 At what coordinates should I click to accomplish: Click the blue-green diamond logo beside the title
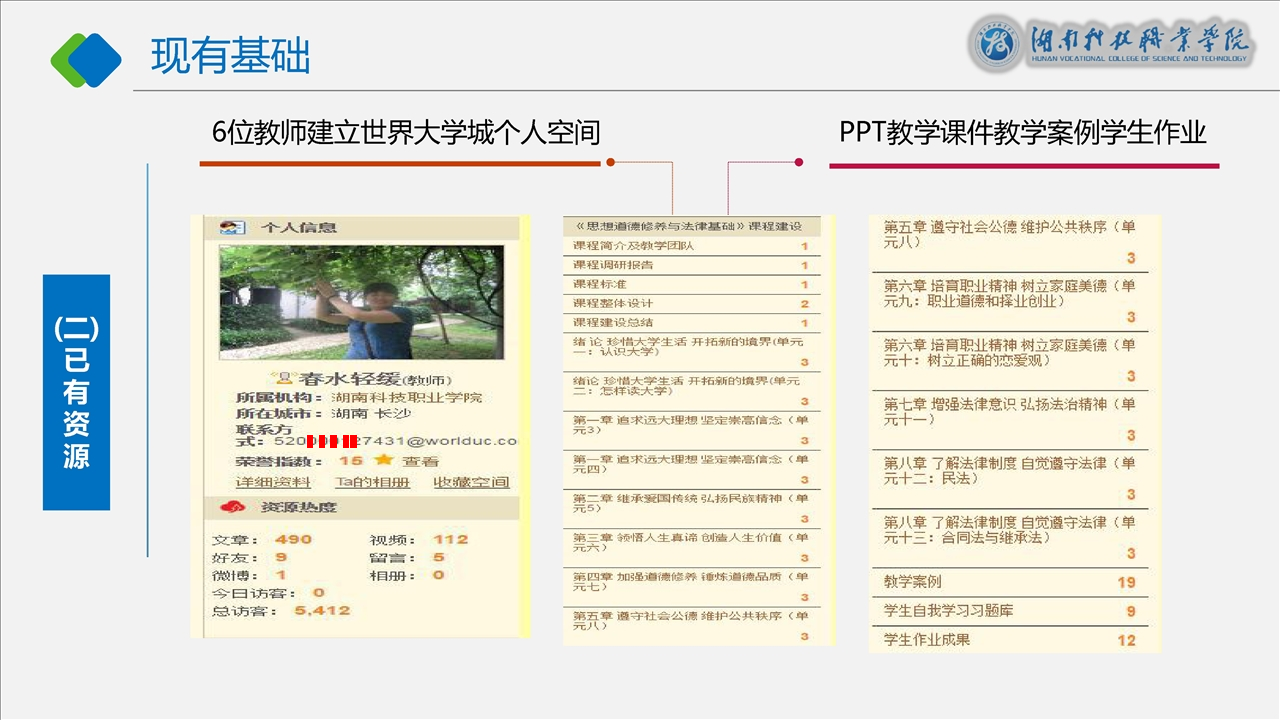(86, 59)
